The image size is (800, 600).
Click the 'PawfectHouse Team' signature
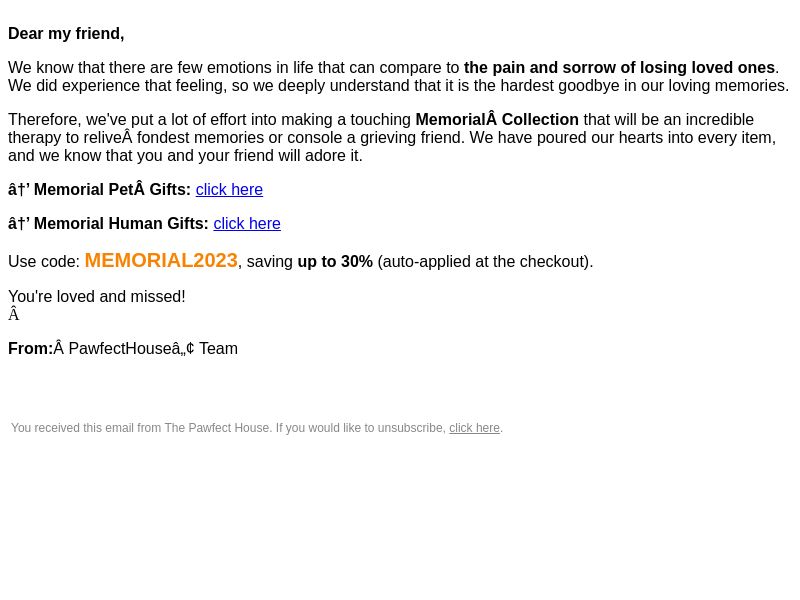153,349
